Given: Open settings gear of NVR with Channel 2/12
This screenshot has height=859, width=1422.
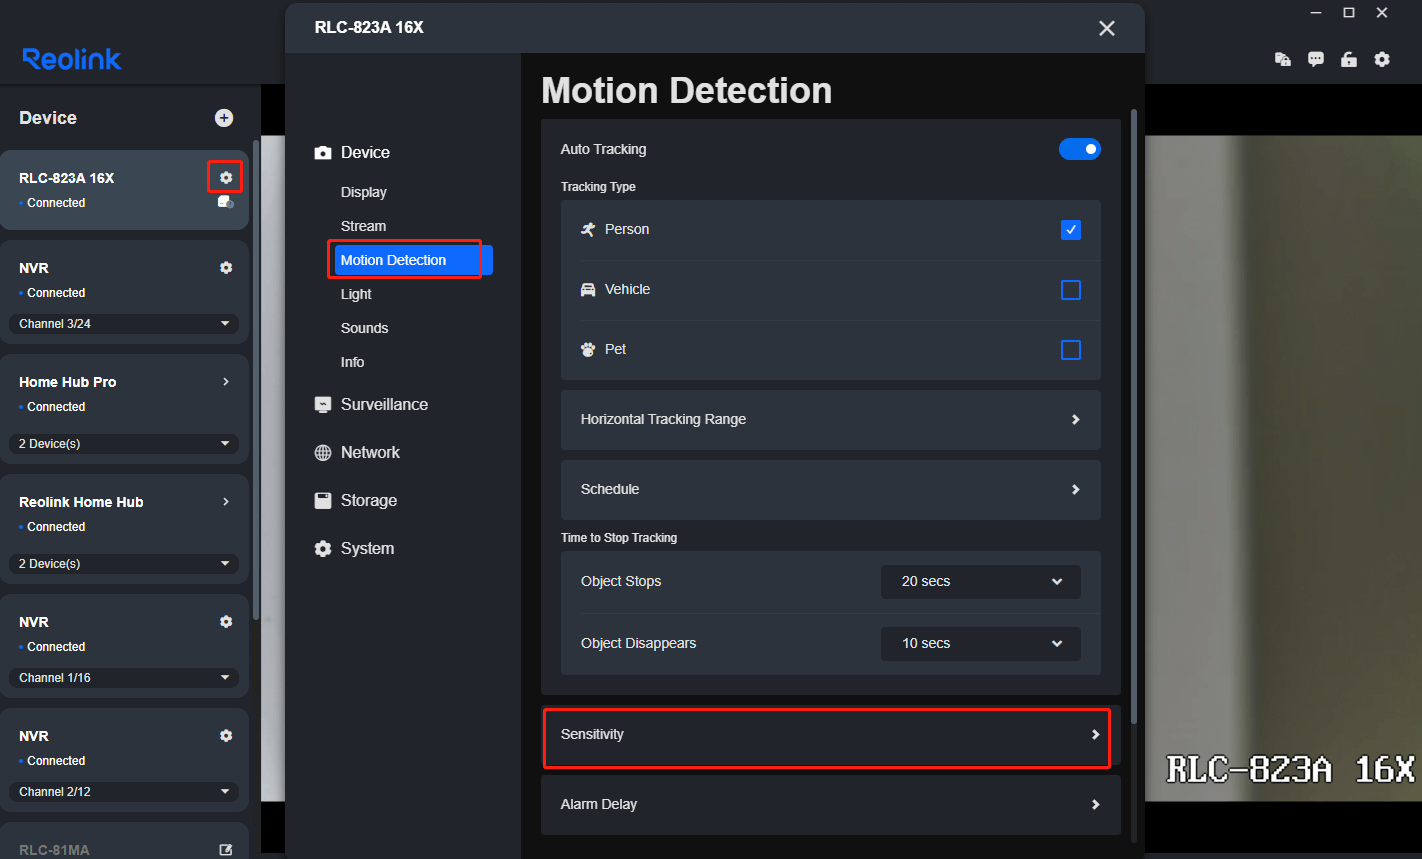Looking at the screenshot, I should click(x=226, y=736).
